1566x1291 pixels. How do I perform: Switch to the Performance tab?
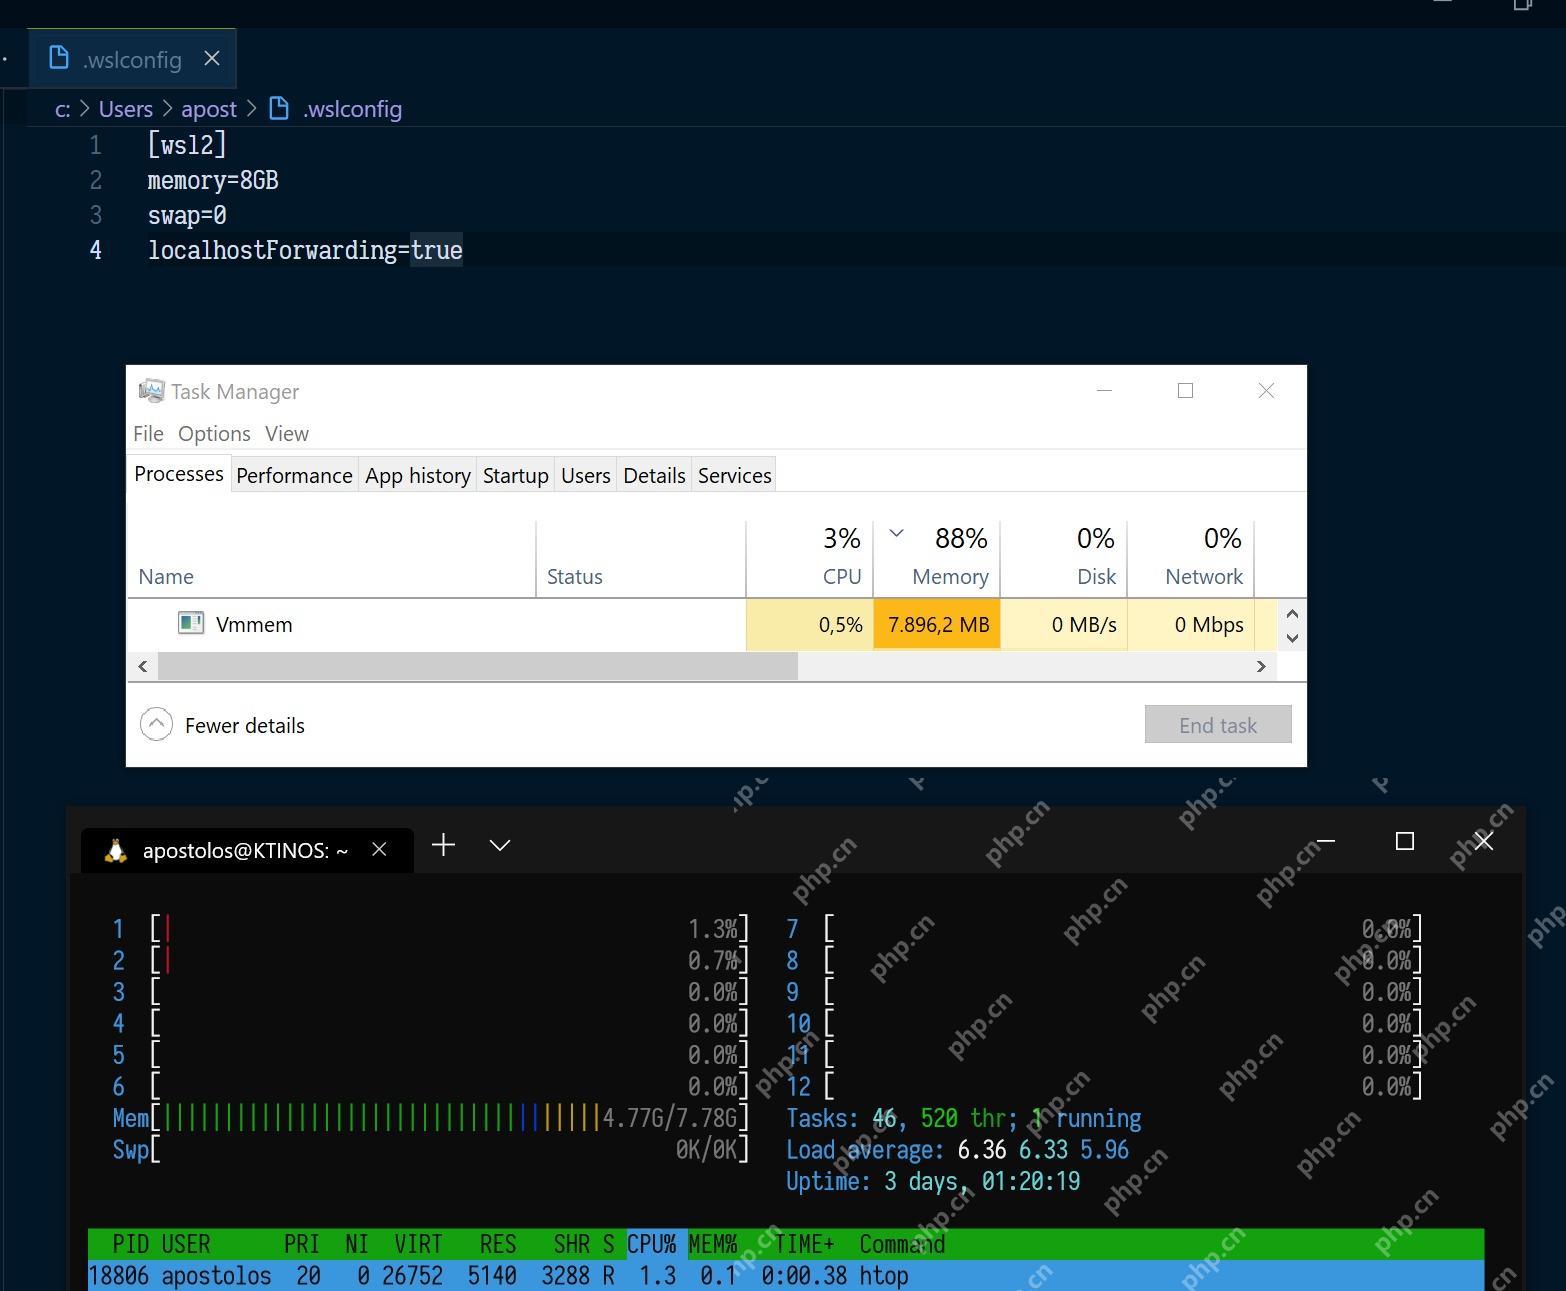(x=294, y=476)
